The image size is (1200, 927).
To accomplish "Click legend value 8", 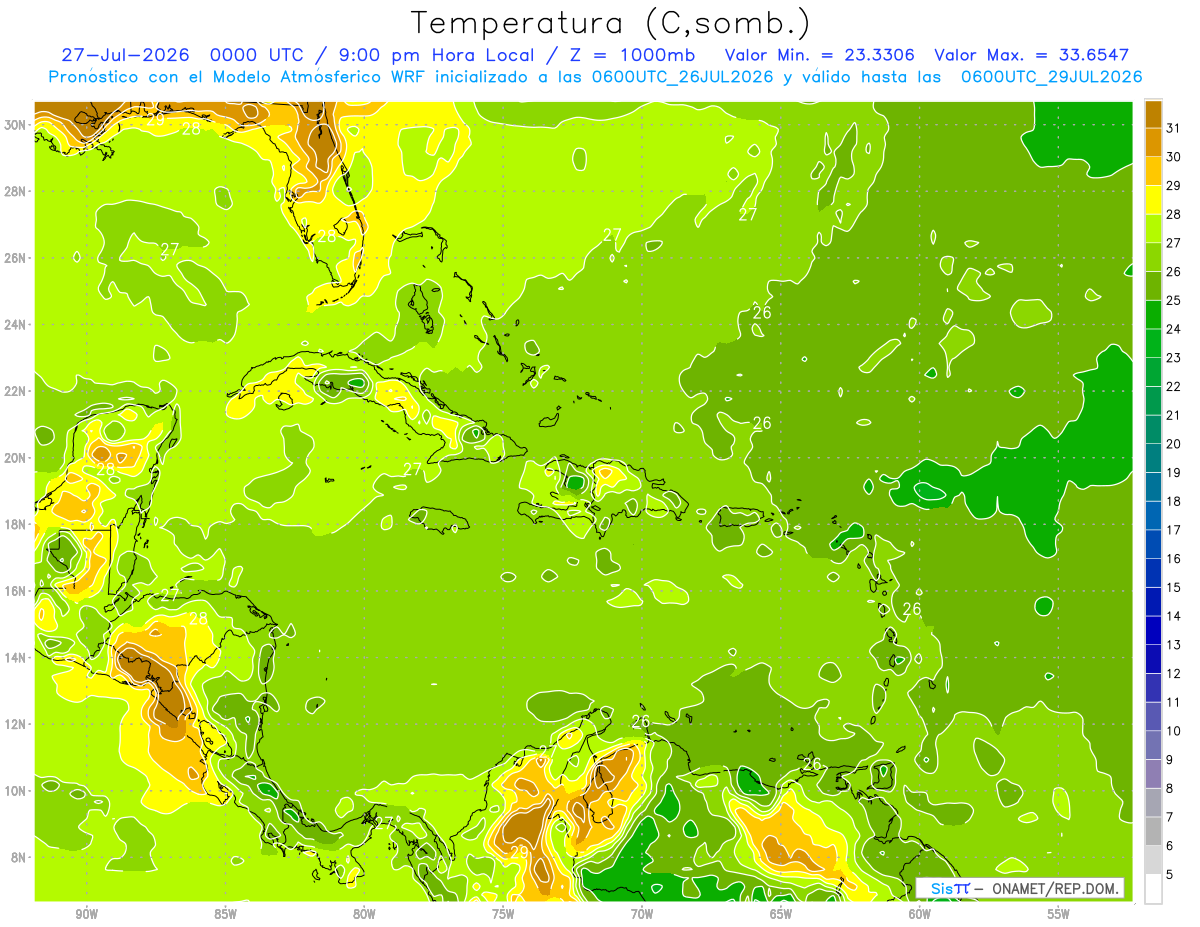I will pyautogui.click(x=1170, y=789).
